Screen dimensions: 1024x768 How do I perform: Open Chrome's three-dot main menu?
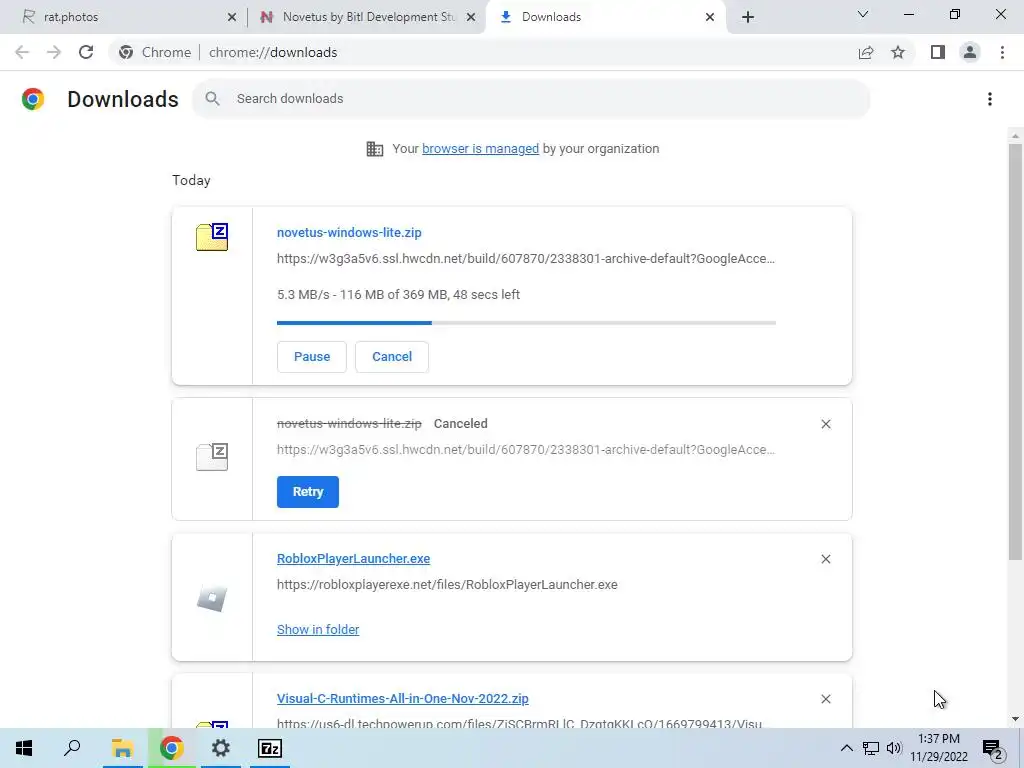[1002, 52]
